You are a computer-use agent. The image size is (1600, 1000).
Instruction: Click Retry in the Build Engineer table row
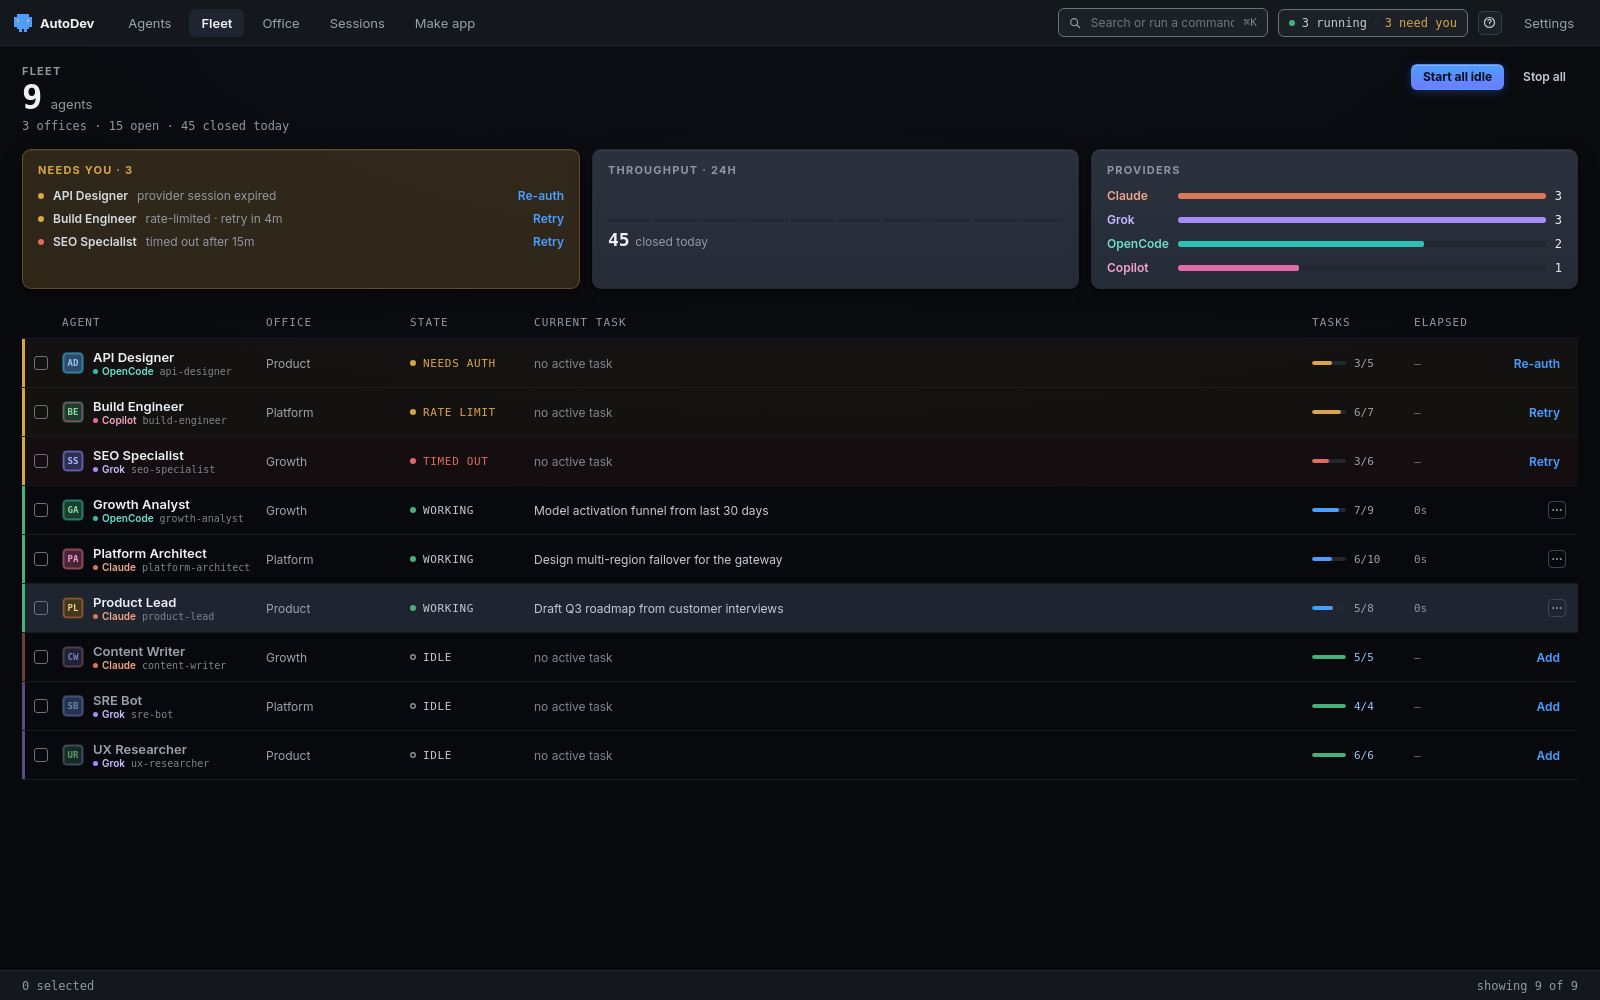1544,413
